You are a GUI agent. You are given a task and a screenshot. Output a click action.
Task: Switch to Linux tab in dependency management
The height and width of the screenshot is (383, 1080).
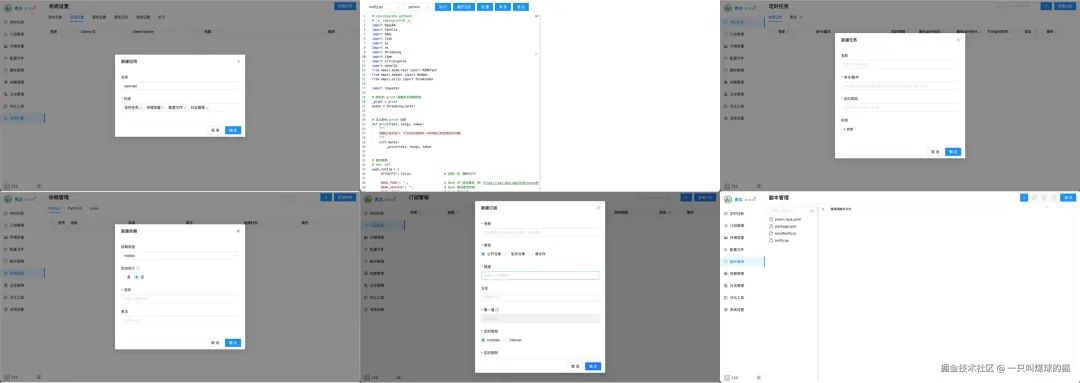(94, 207)
